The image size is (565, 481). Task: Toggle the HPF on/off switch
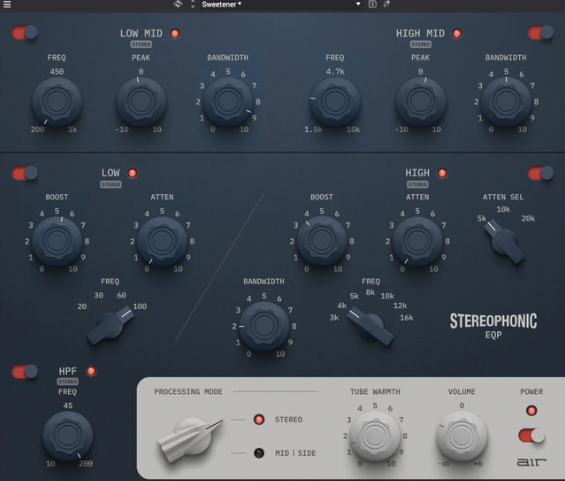tap(25, 371)
